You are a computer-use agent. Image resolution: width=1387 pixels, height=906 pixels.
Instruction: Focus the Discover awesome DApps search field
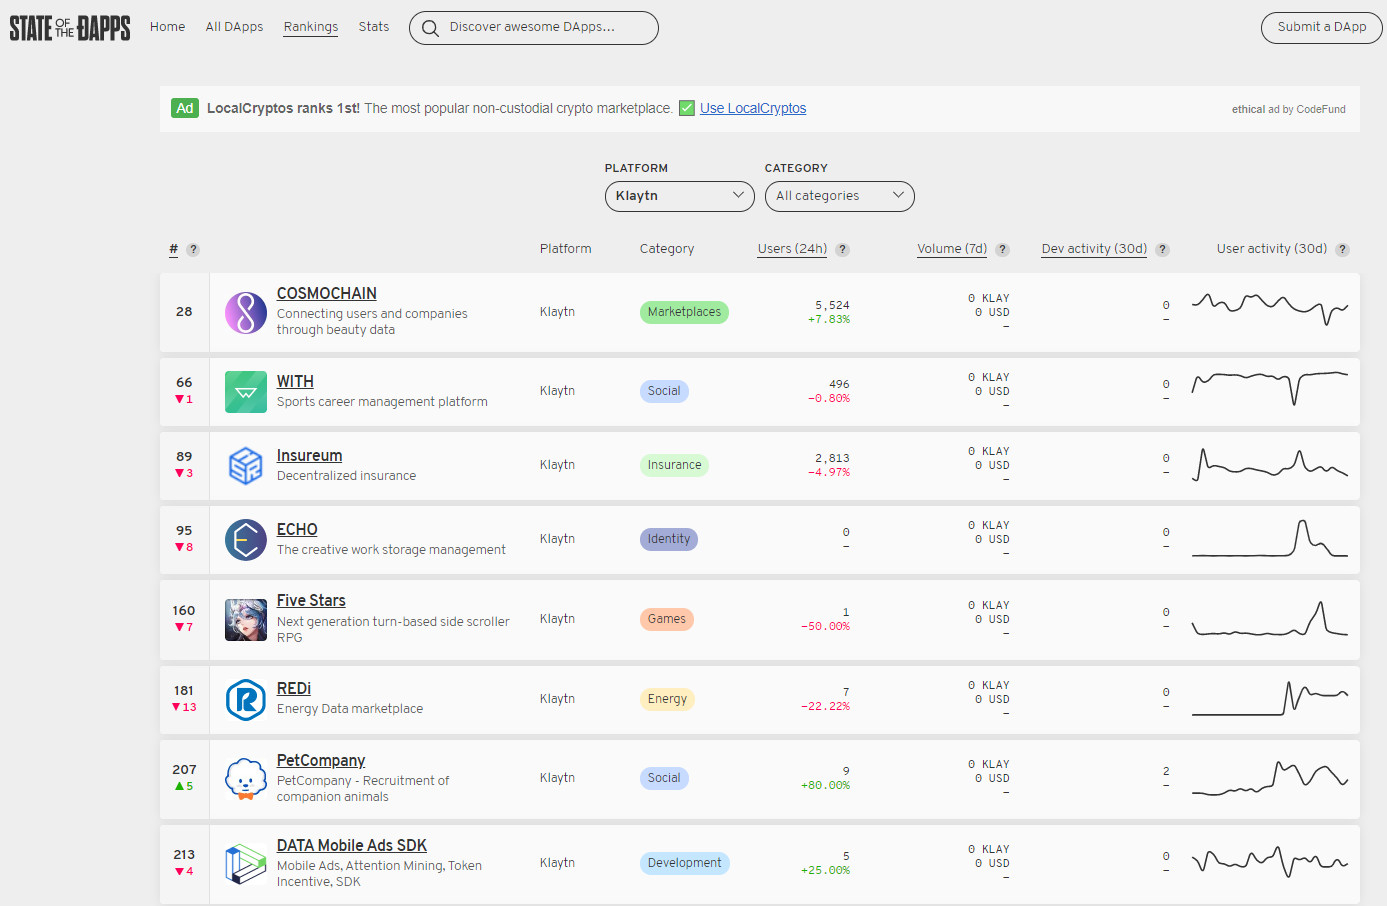[534, 28]
